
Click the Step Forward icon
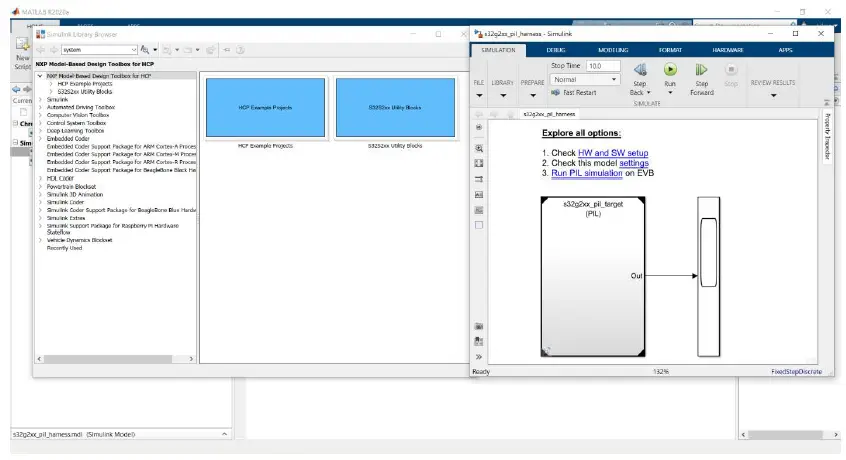[701, 70]
